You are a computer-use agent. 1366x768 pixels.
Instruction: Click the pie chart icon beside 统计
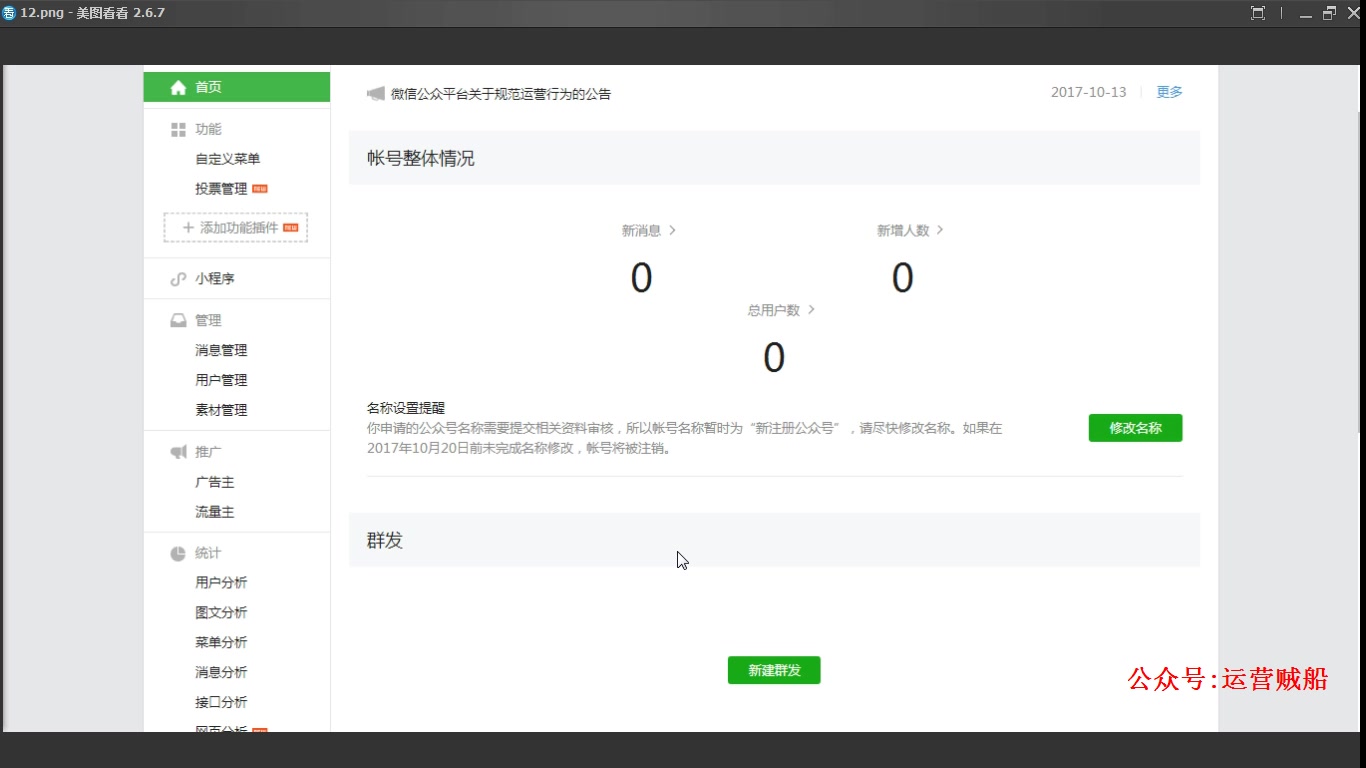(x=178, y=553)
